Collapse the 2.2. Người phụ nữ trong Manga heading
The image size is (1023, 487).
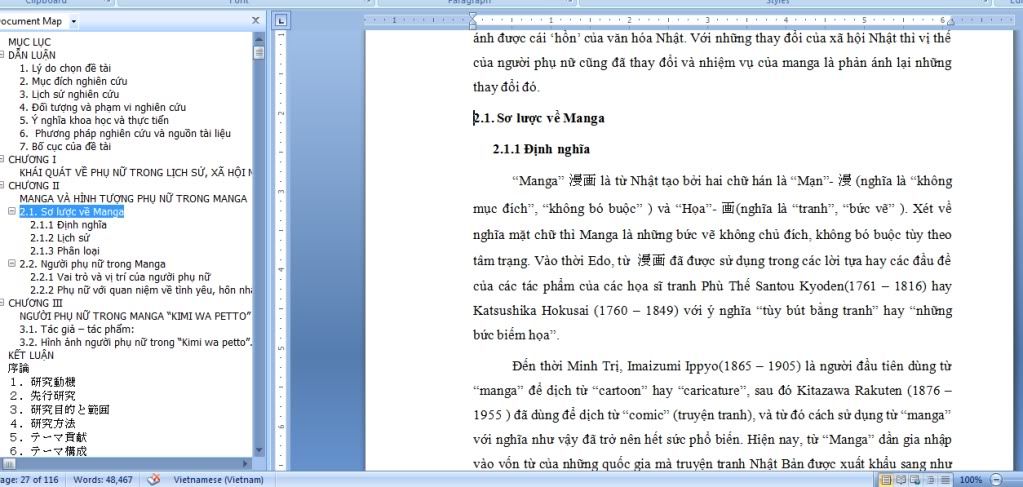pyautogui.click(x=11, y=264)
